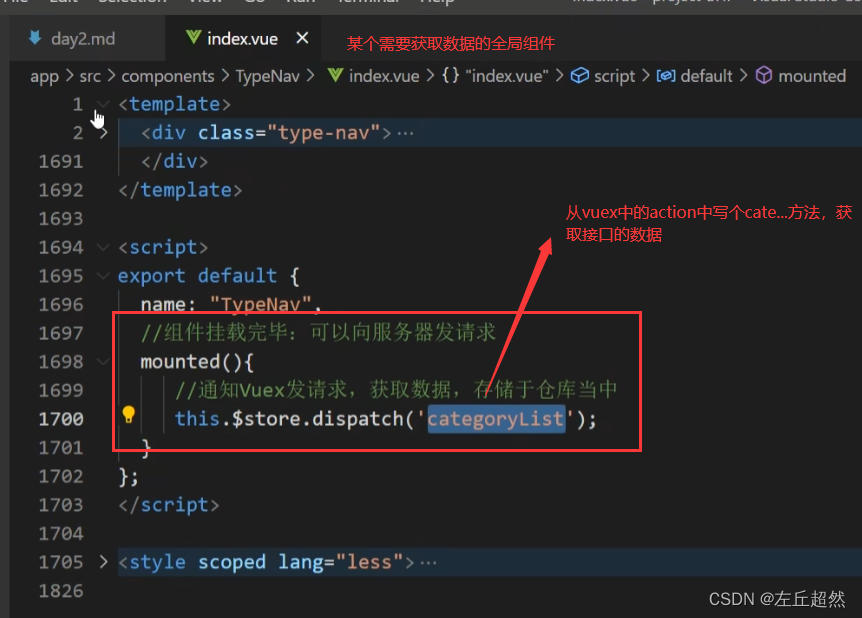This screenshot has width=862, height=618.
Task: Click the opening <script> tag text
Action: 163,247
